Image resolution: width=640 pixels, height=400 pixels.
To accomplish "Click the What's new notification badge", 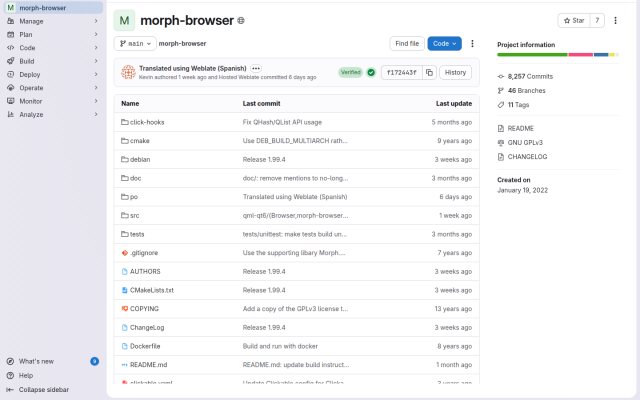I will tap(94, 361).
